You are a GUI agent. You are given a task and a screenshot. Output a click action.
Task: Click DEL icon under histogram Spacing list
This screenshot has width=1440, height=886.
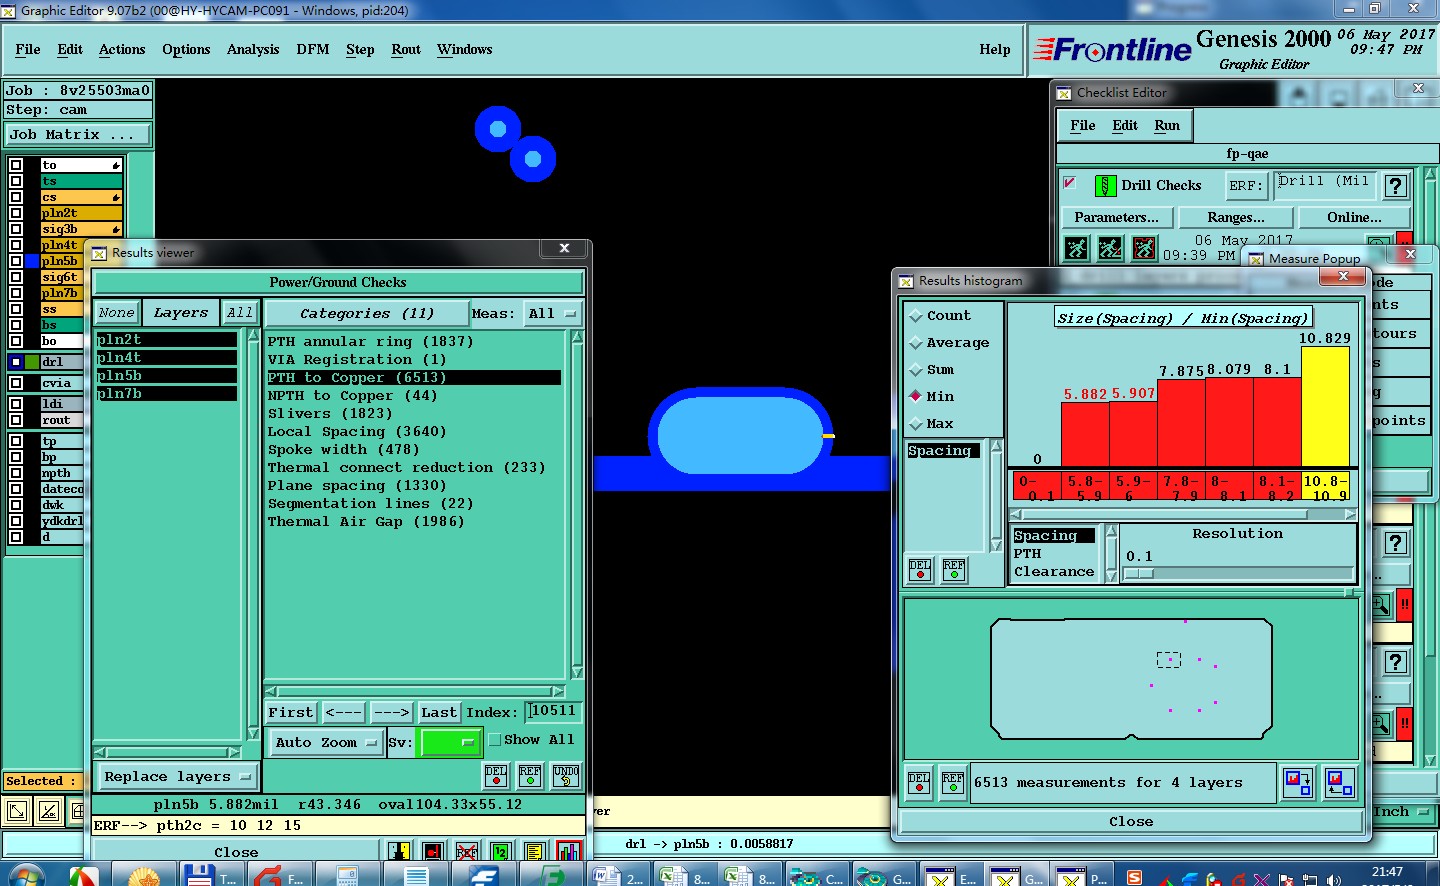pyautogui.click(x=920, y=570)
